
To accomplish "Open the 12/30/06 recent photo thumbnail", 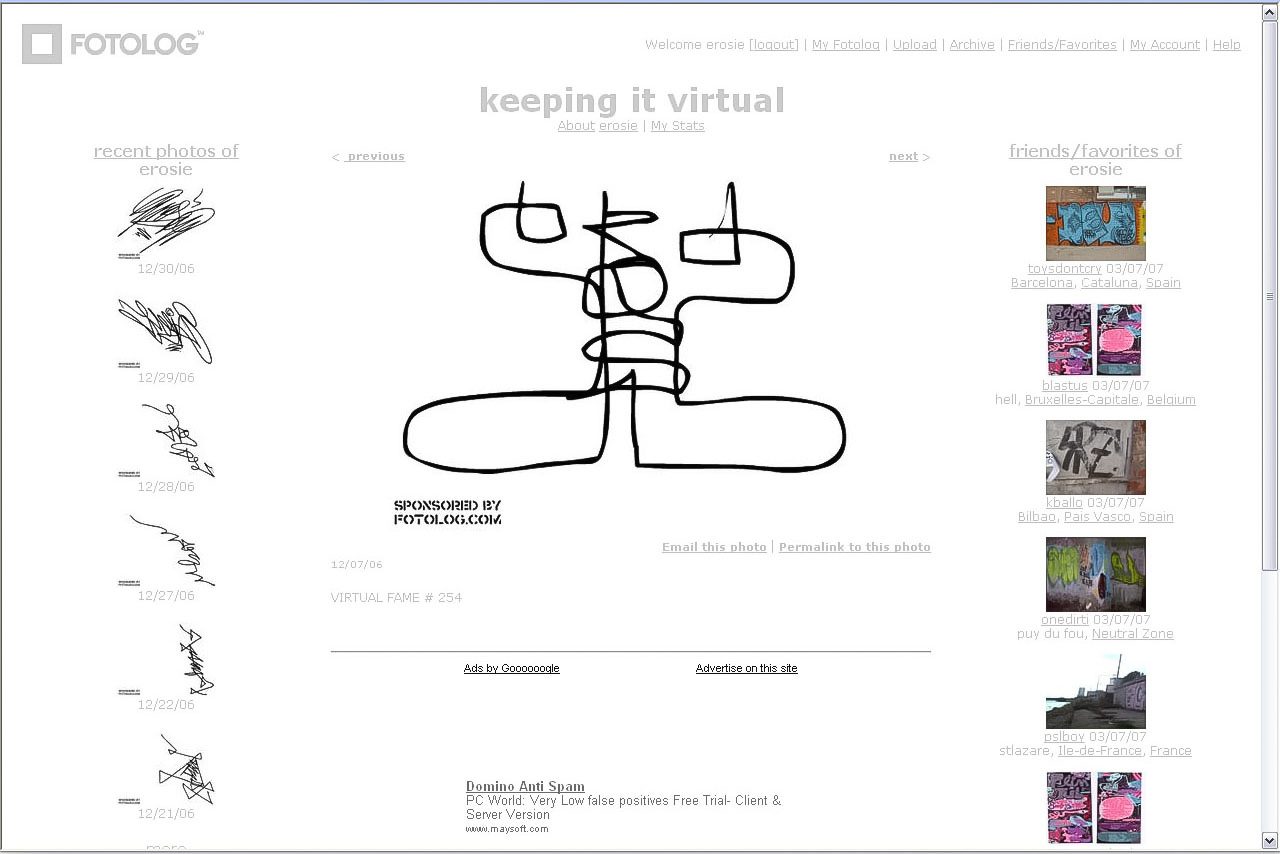I will coord(166,222).
